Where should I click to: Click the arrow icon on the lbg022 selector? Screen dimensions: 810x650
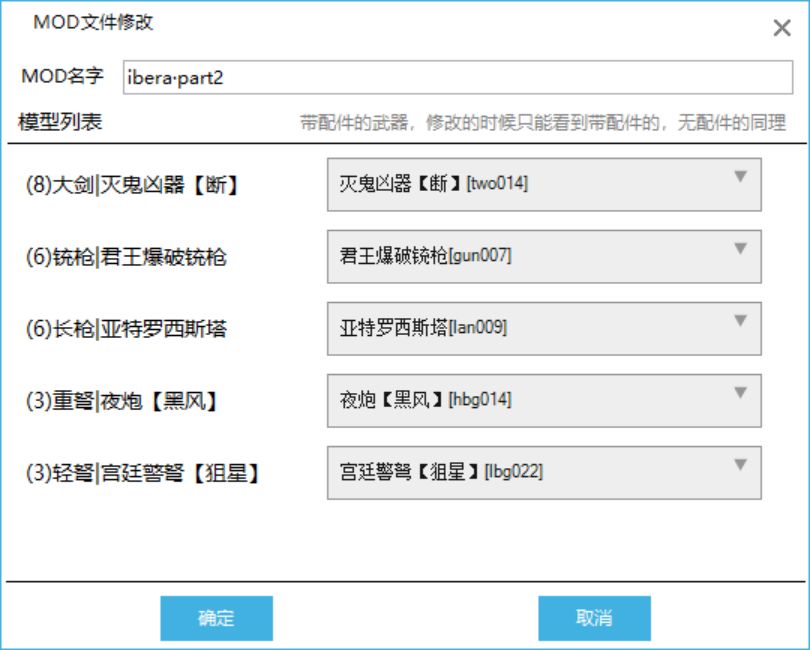pos(740,463)
